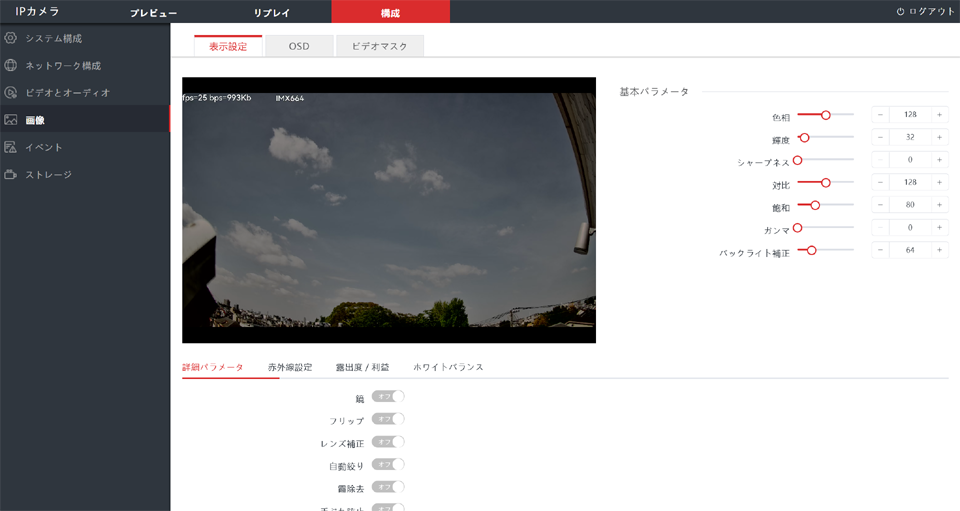Click the ログアウト power icon

[900, 11]
